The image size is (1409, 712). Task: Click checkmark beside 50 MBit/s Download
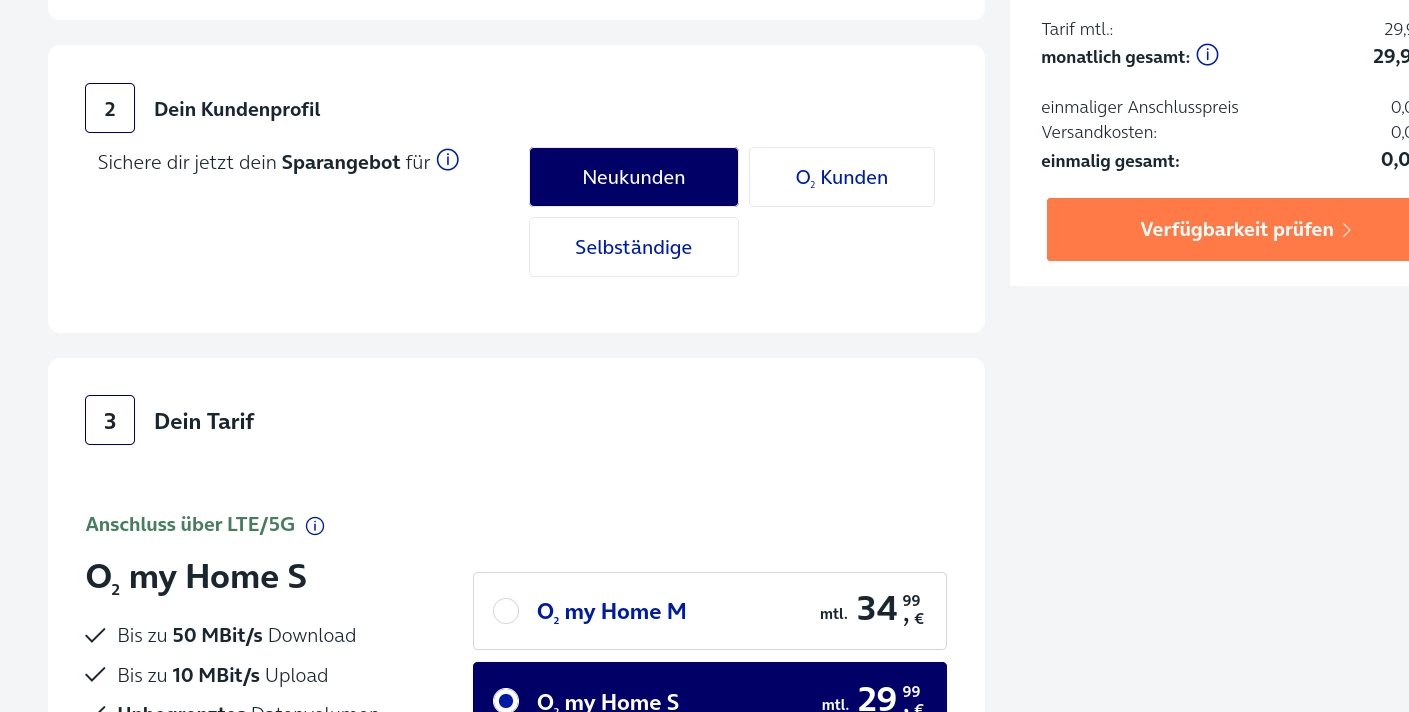tap(96, 636)
